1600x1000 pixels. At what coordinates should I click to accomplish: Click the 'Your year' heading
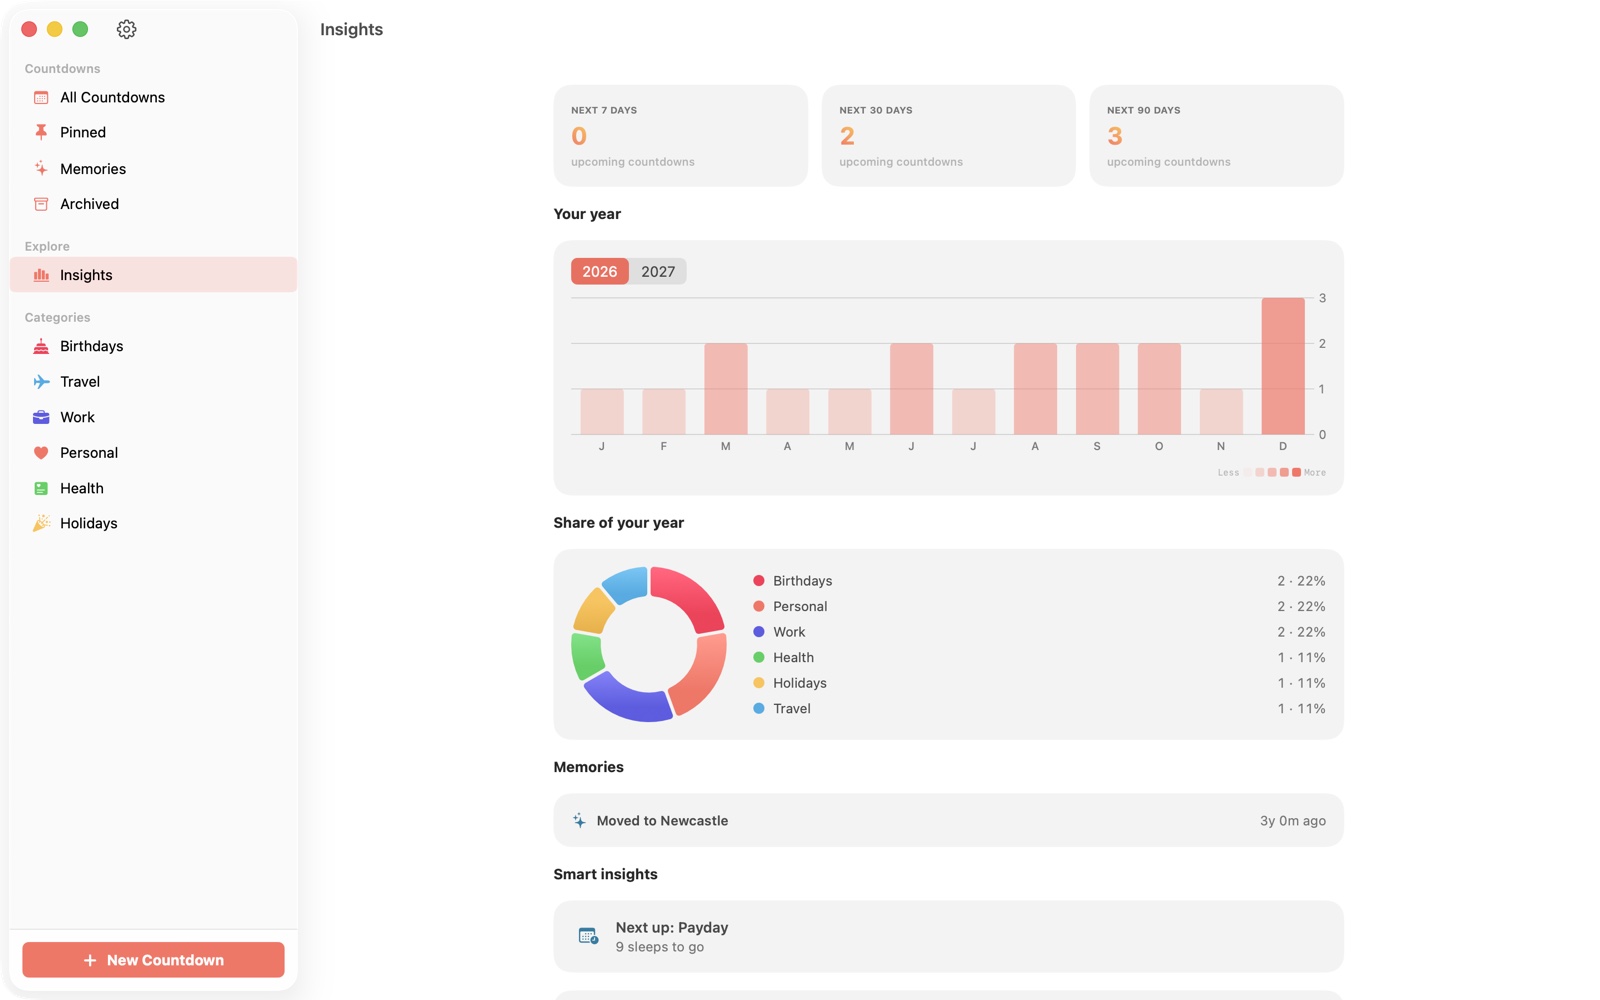tap(587, 214)
